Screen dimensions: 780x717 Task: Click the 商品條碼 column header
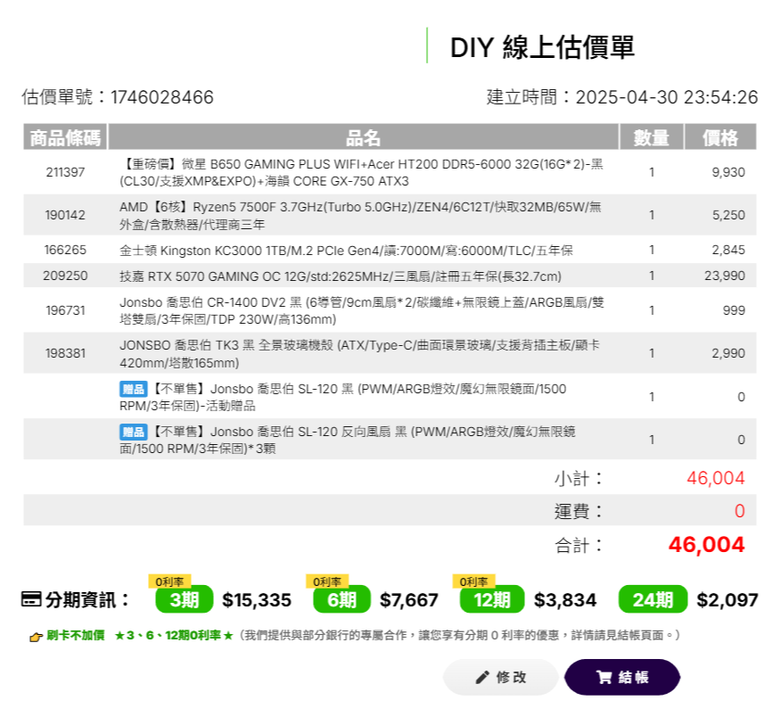point(65,137)
